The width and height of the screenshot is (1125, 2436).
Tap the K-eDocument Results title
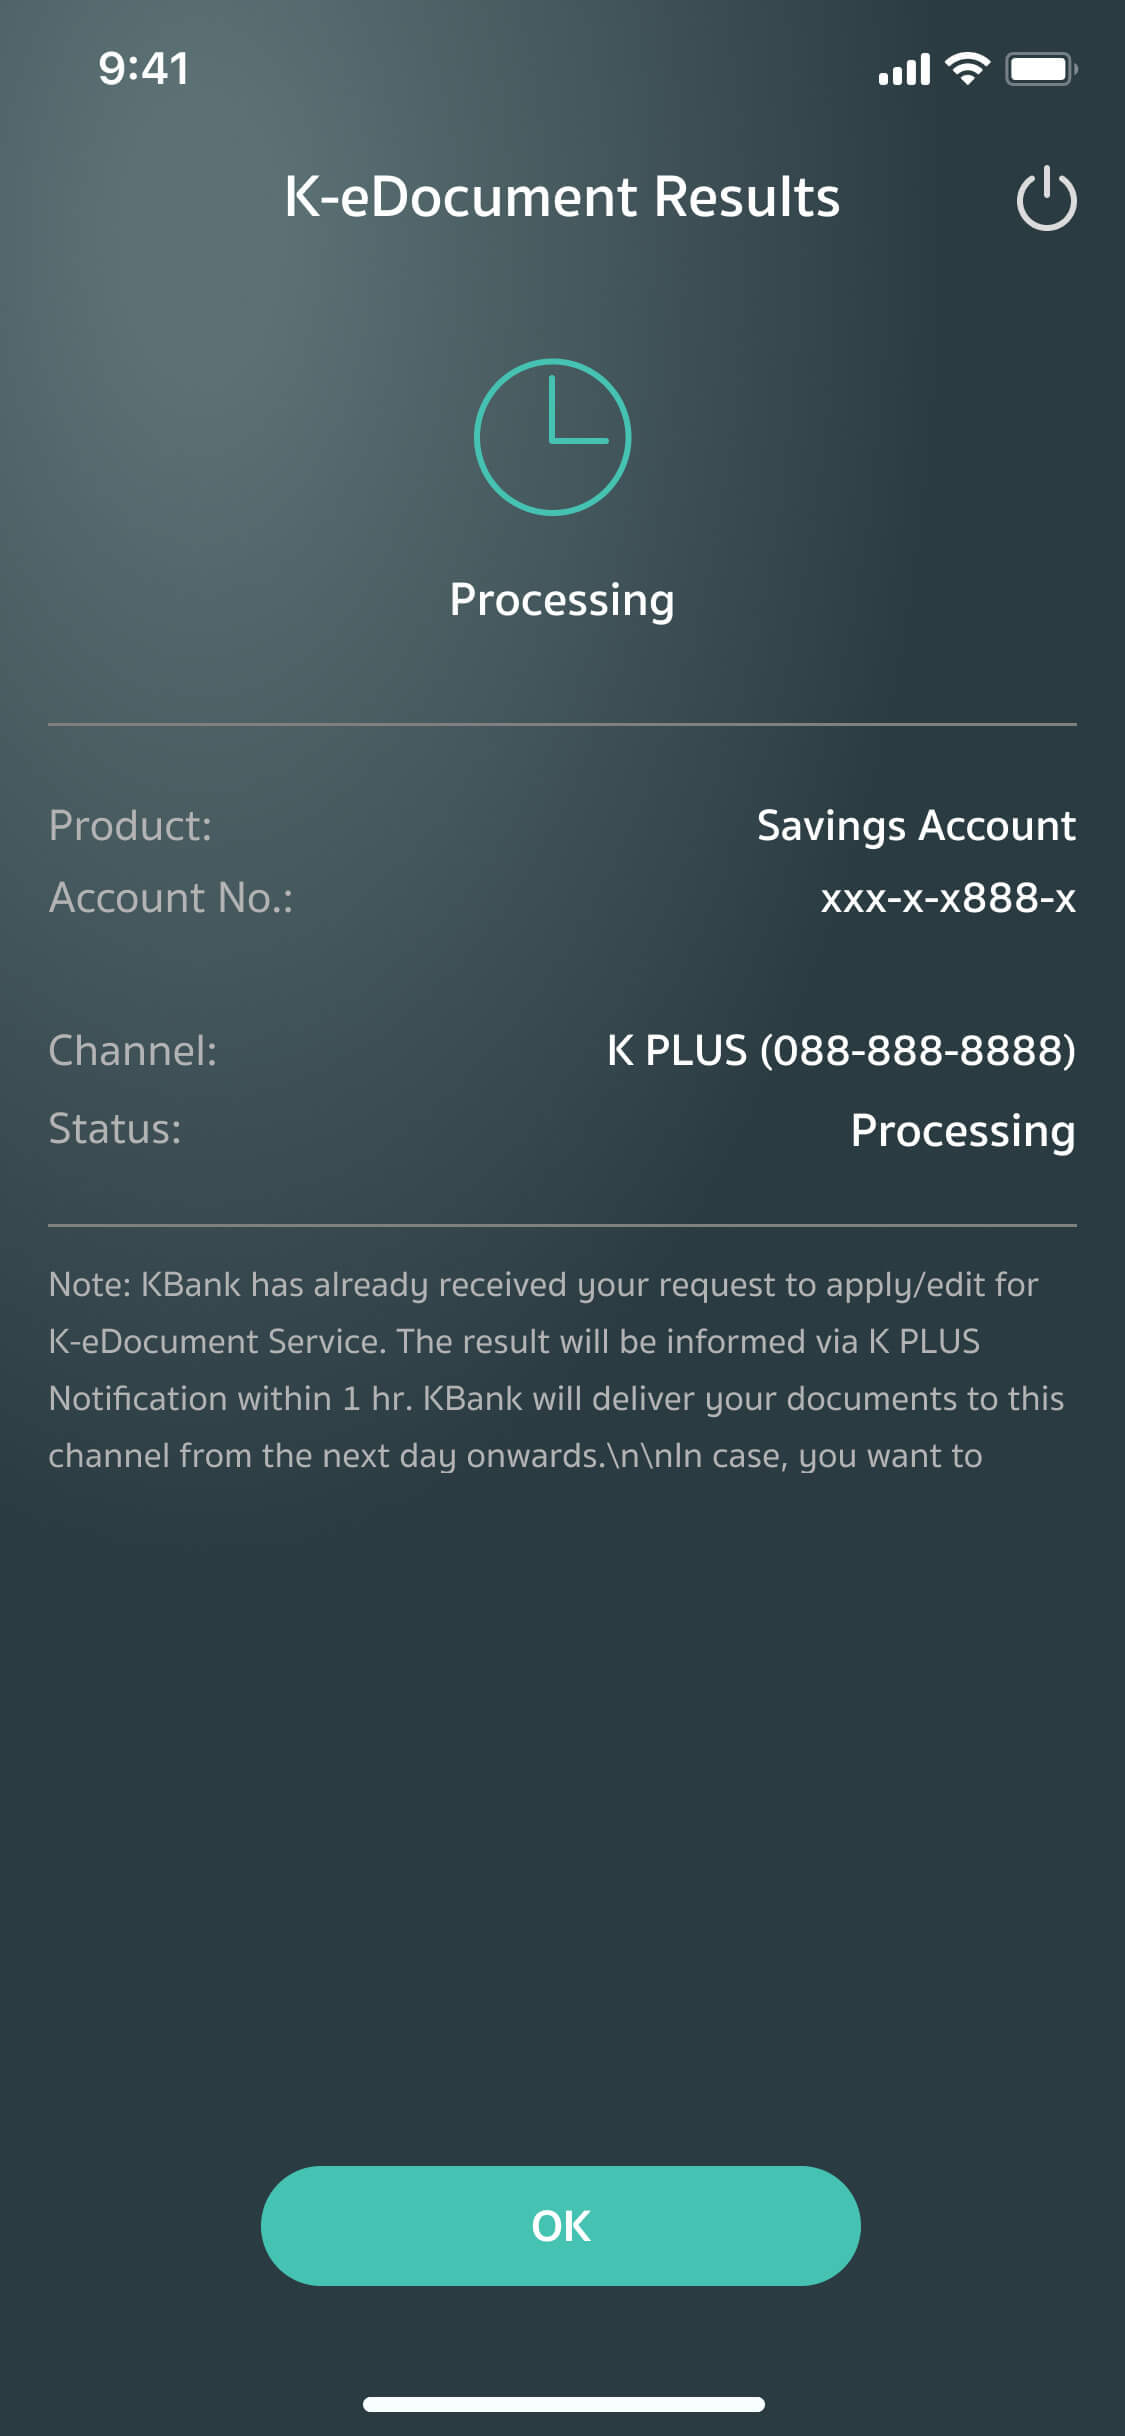562,197
